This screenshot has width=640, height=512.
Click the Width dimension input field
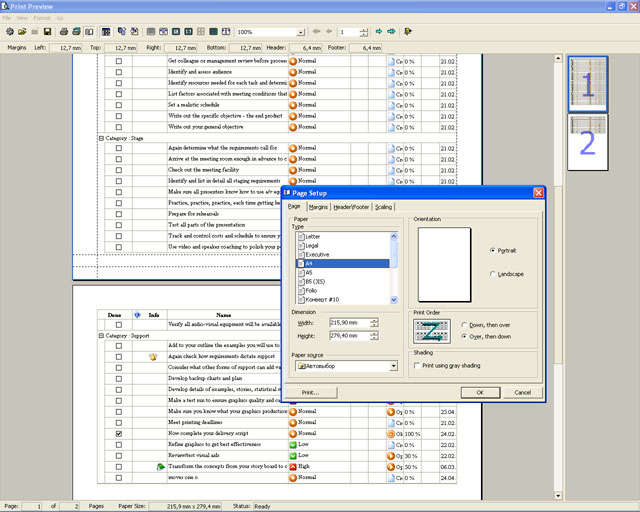[x=339, y=322]
